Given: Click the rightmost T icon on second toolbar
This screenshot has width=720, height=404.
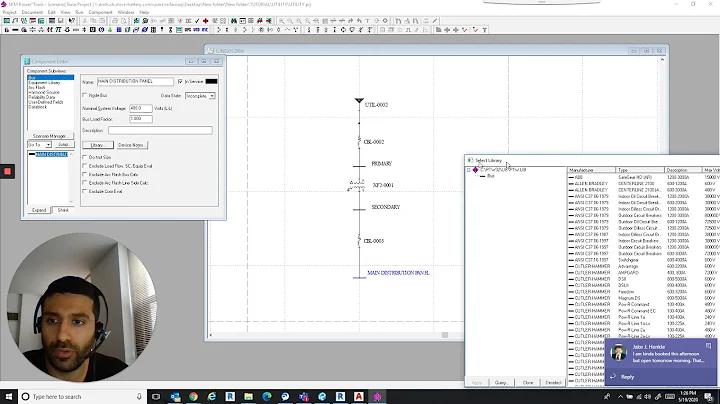Looking at the screenshot, I should click(485, 30).
